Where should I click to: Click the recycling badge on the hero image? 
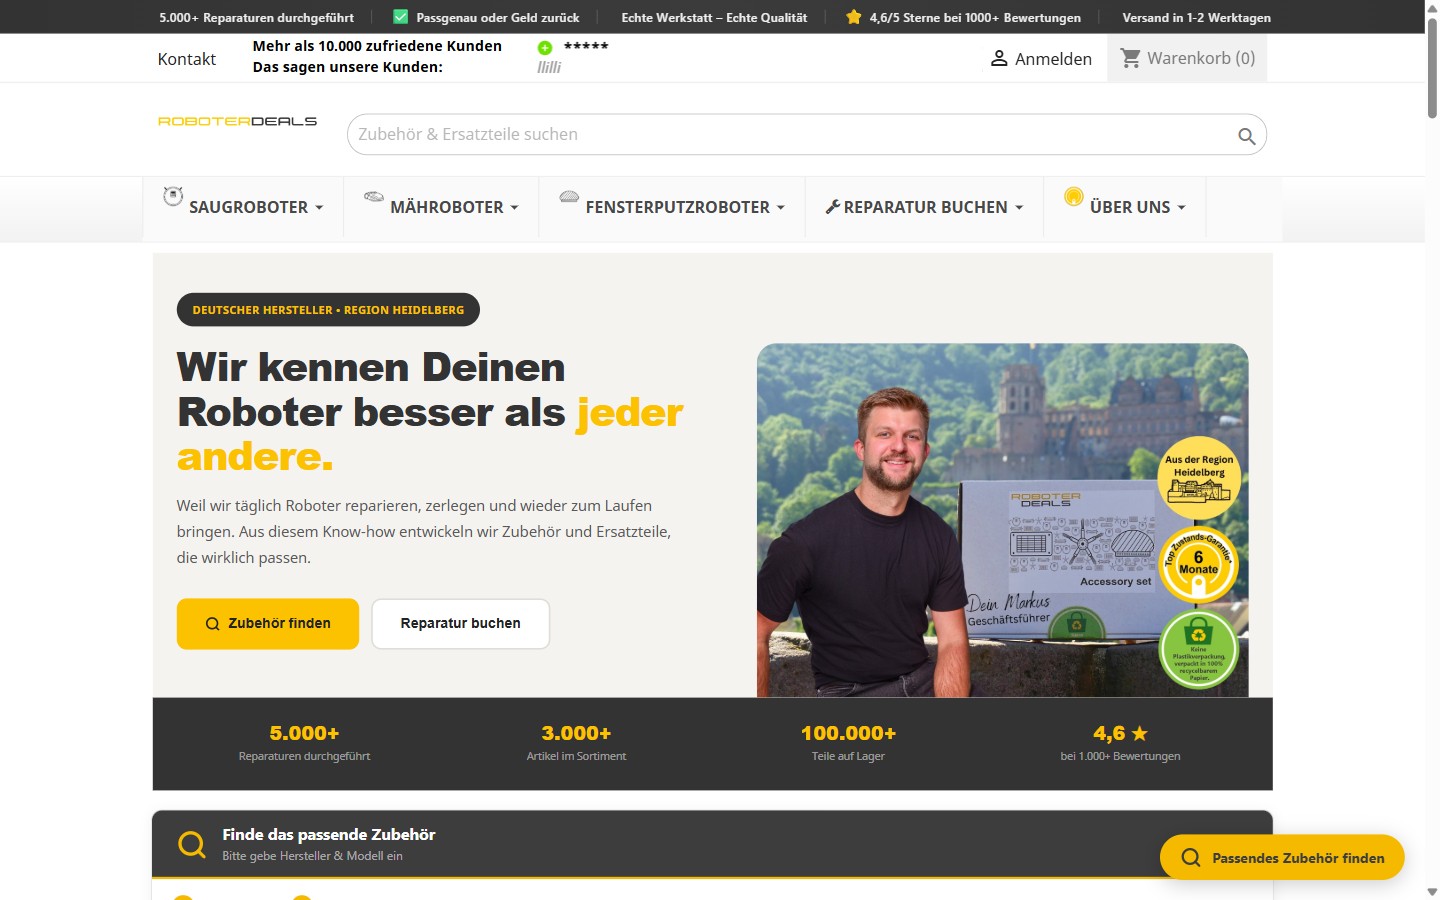tap(1197, 648)
